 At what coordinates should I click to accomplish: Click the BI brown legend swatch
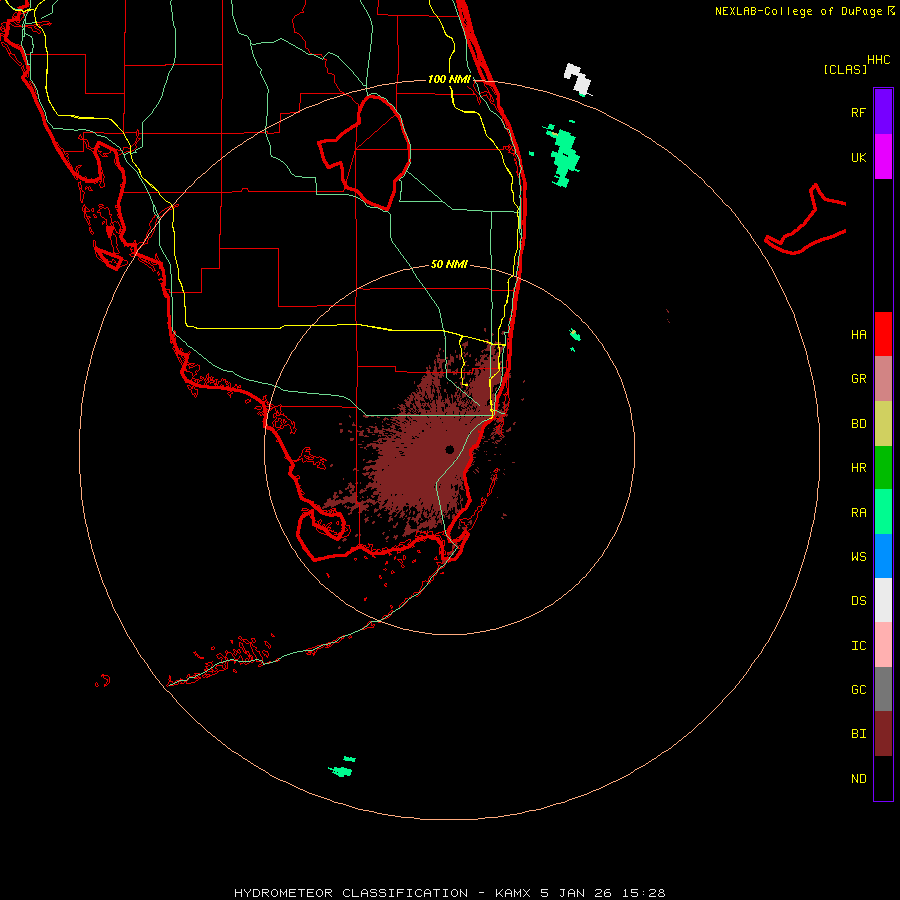pyautogui.click(x=883, y=734)
